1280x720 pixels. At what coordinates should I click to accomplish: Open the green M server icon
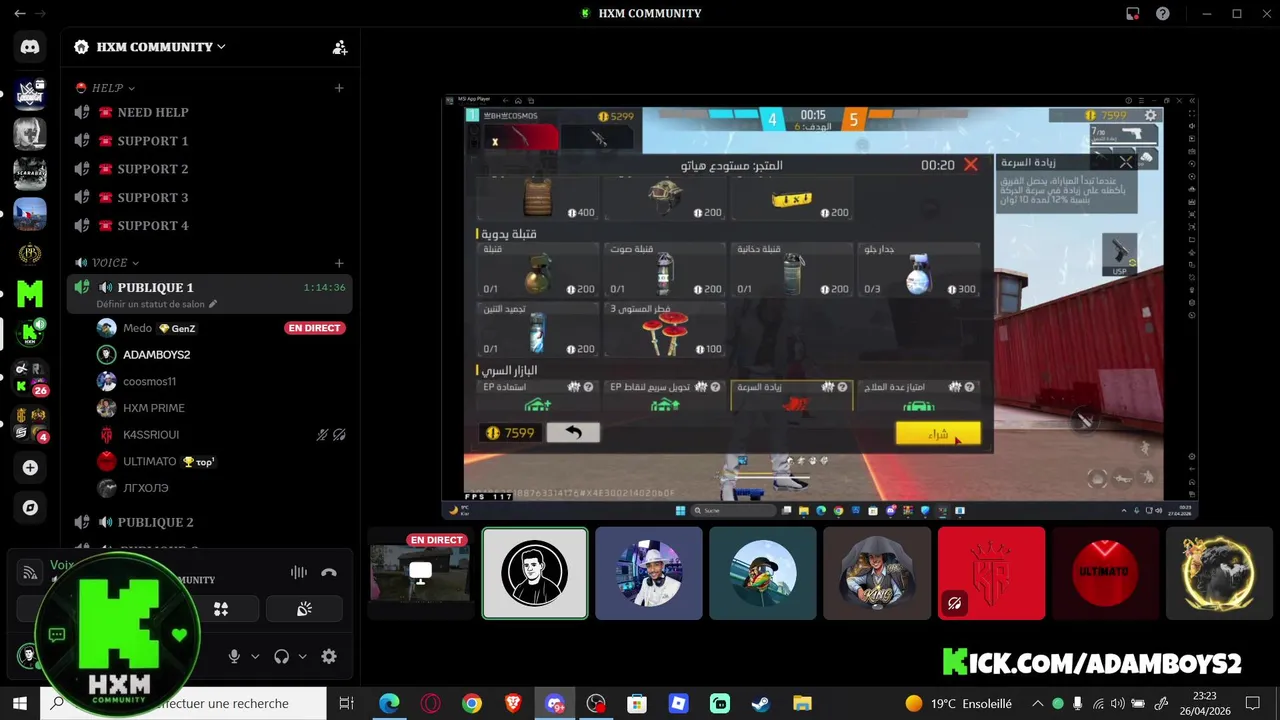[30, 294]
